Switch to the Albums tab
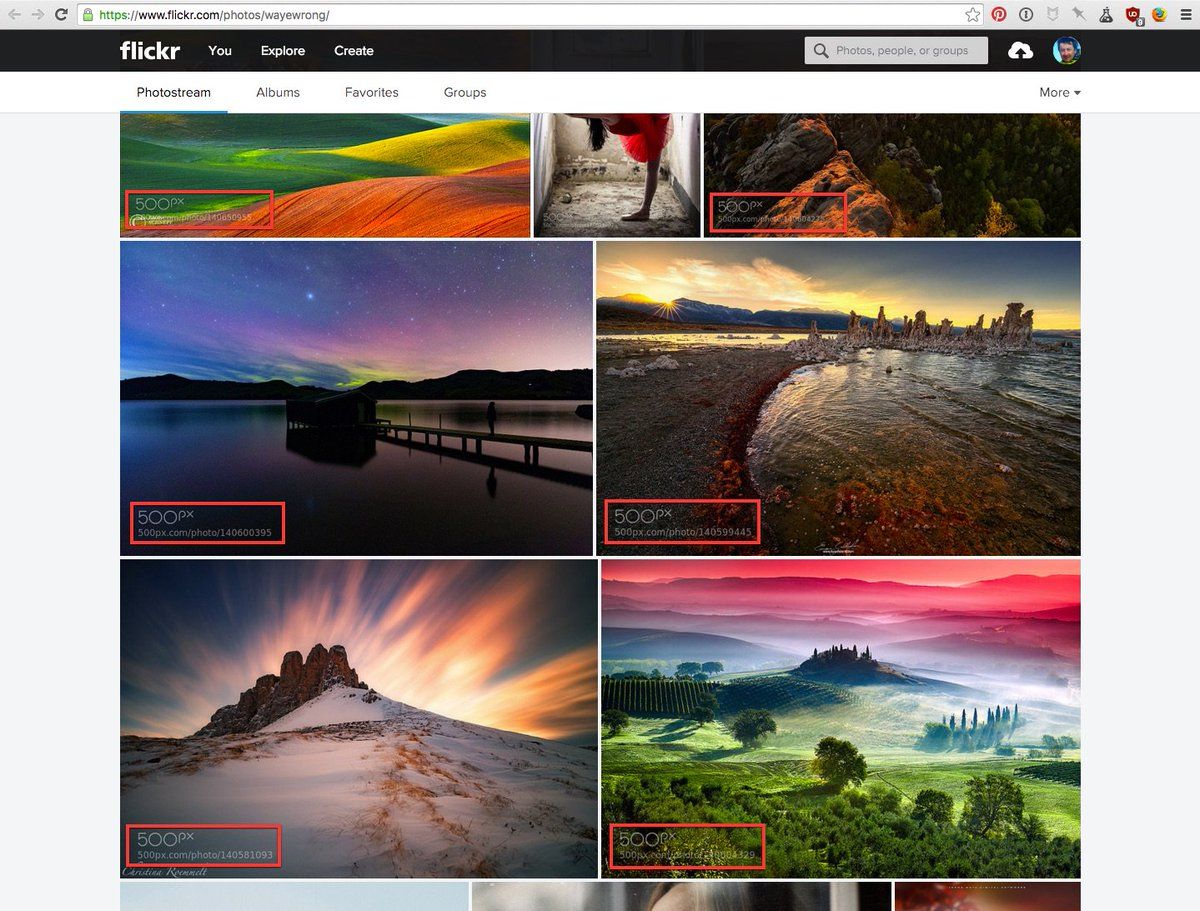 point(278,92)
